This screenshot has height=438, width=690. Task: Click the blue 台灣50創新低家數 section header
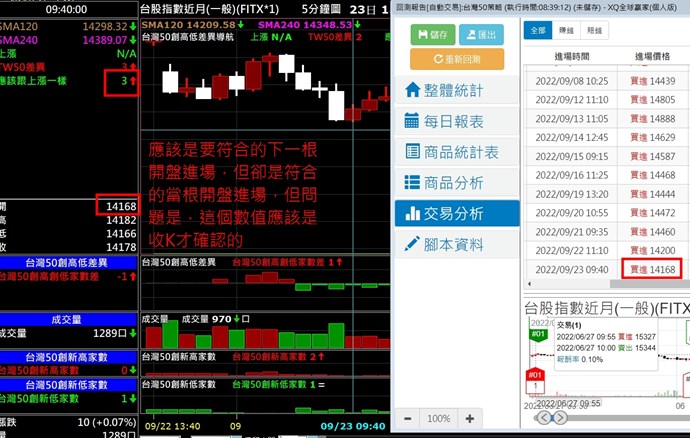(x=67, y=385)
